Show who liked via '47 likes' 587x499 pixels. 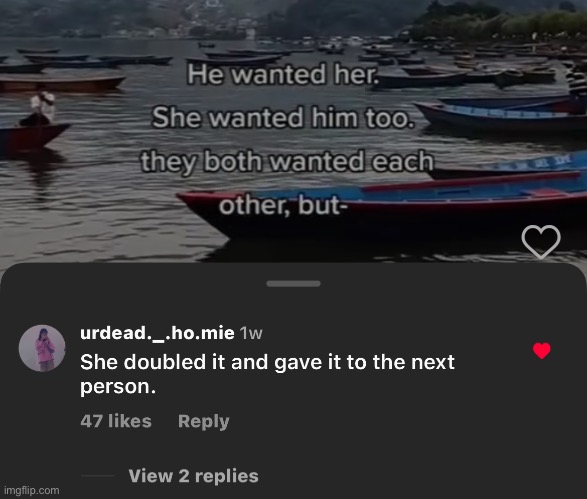(x=116, y=421)
